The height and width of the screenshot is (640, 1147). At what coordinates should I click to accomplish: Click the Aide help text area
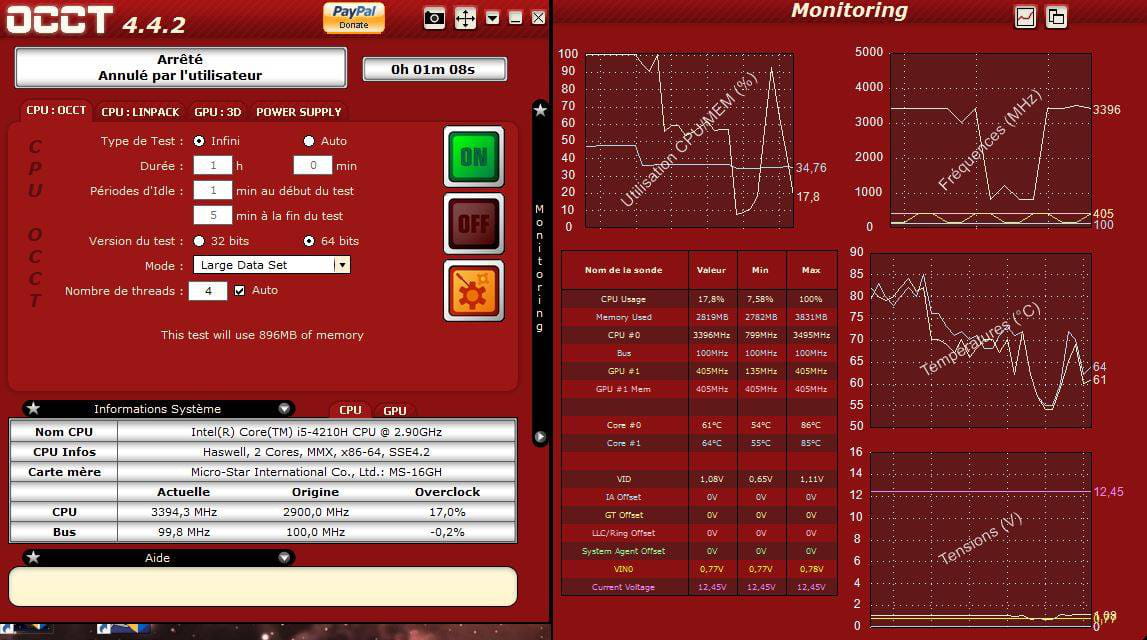coord(263,587)
